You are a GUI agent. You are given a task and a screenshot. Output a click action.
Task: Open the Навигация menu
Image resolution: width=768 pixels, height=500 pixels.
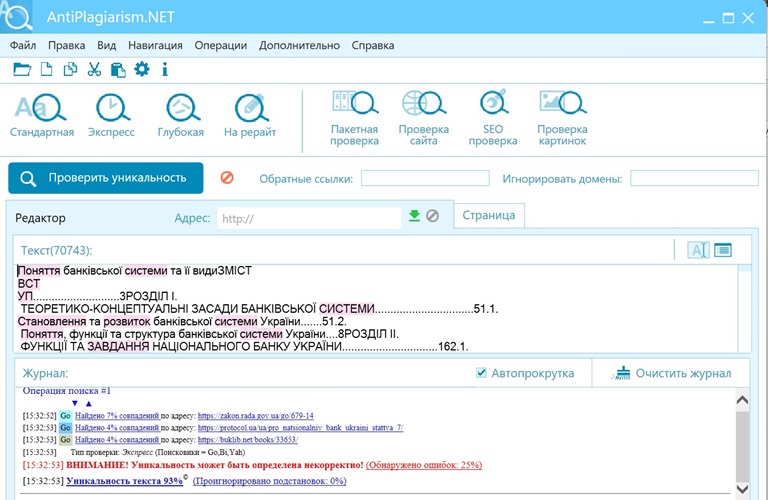point(155,46)
